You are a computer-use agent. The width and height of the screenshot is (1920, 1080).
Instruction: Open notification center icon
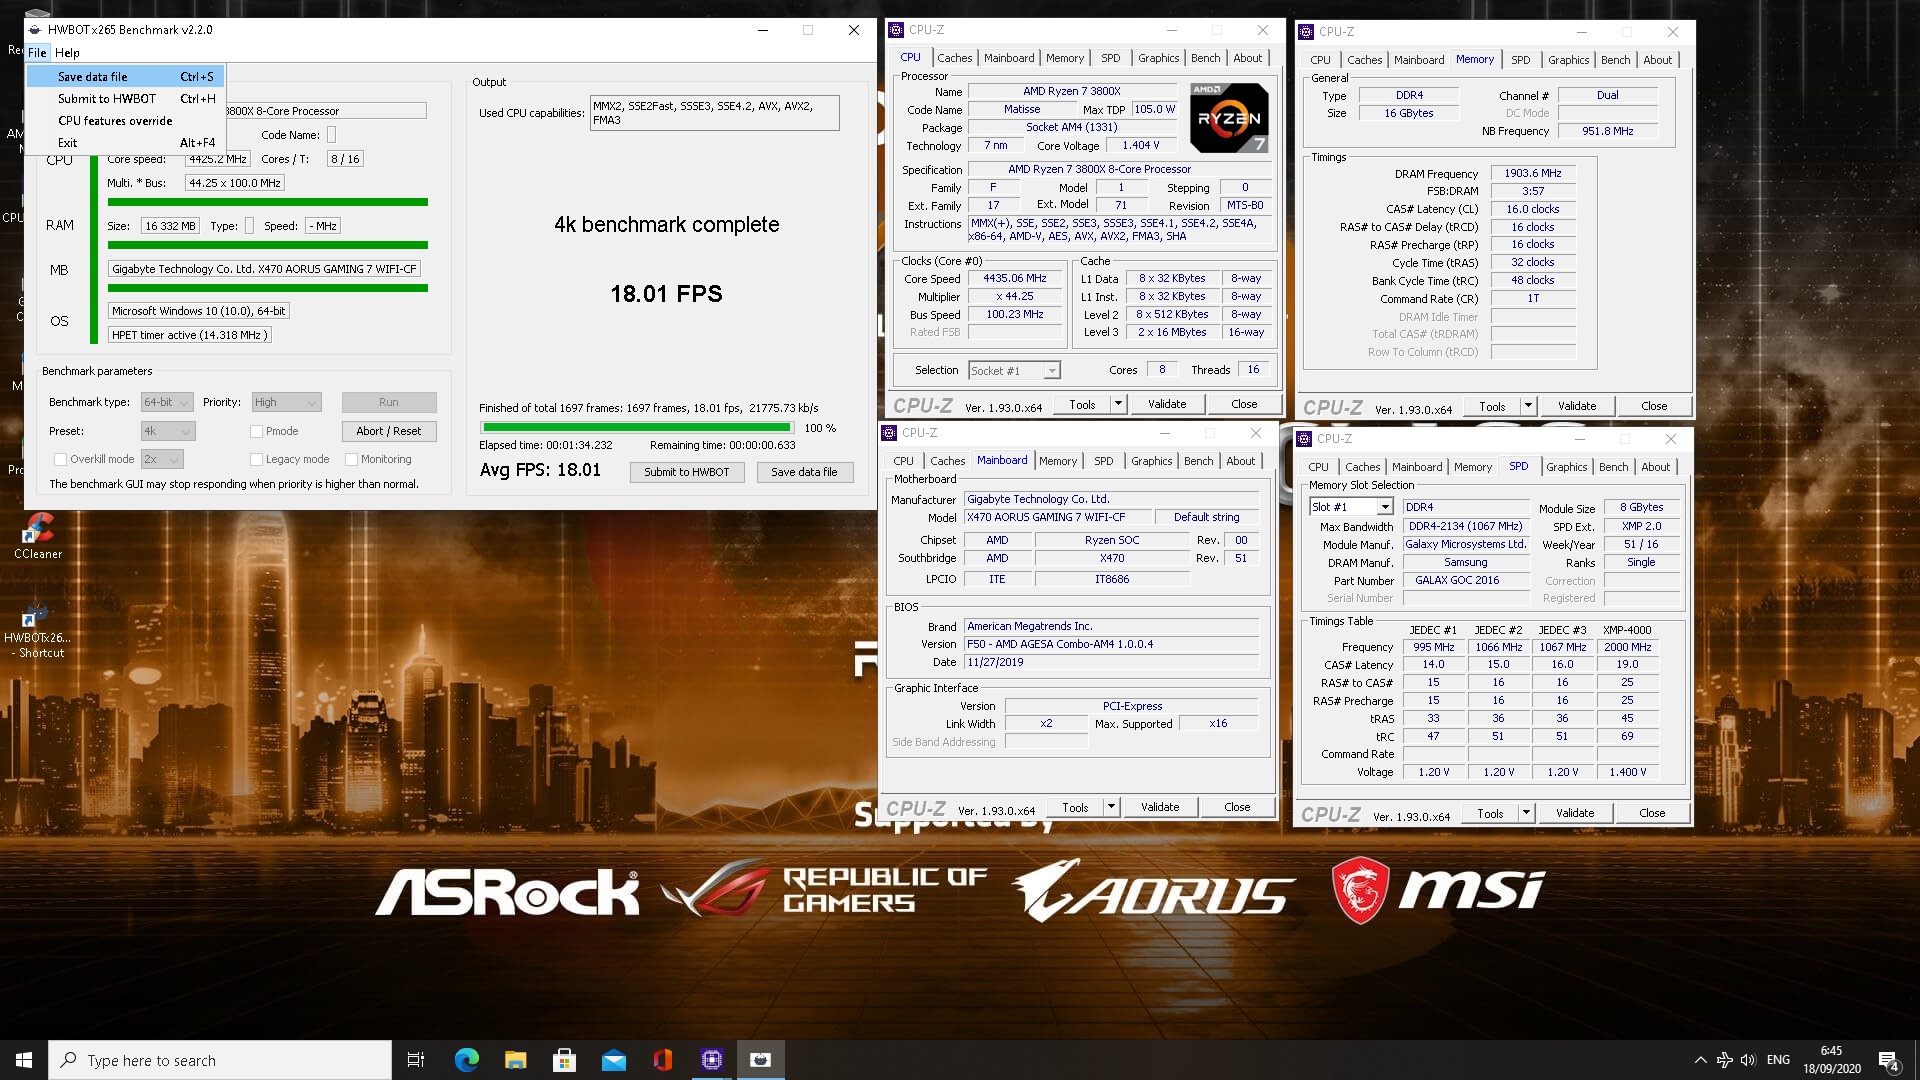pyautogui.click(x=1888, y=1060)
